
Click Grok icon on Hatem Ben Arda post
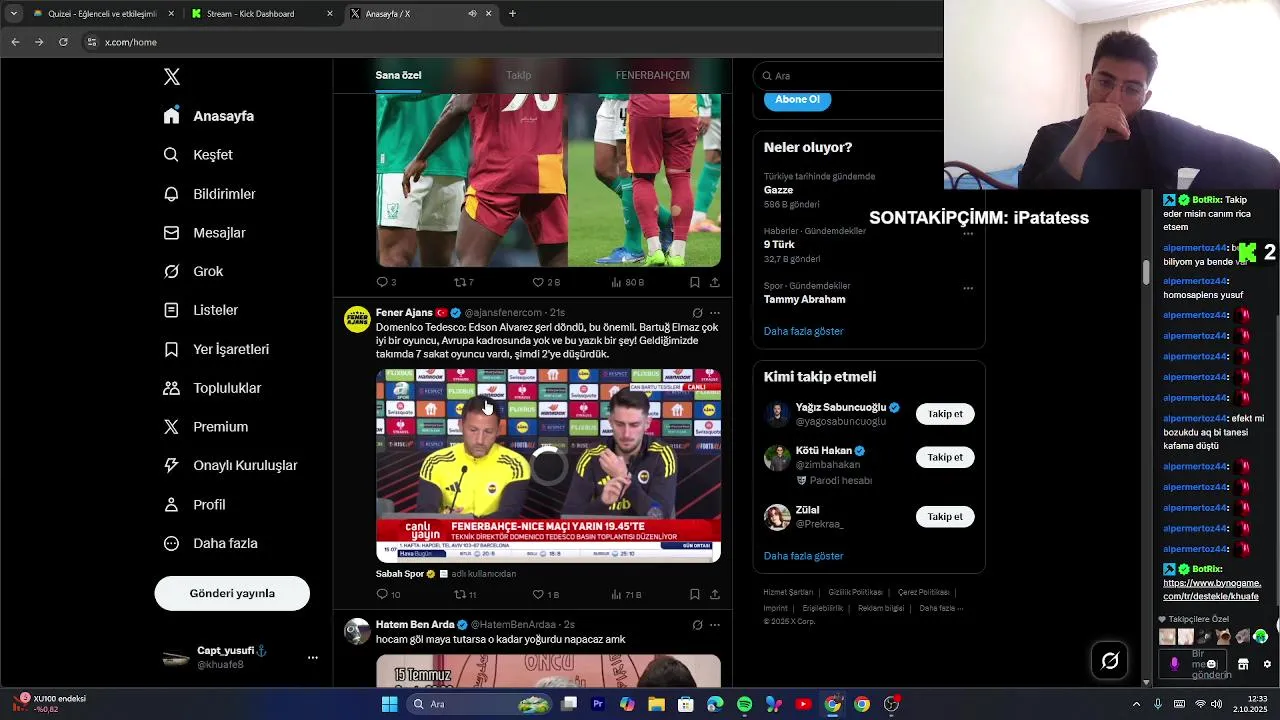pyautogui.click(x=697, y=625)
